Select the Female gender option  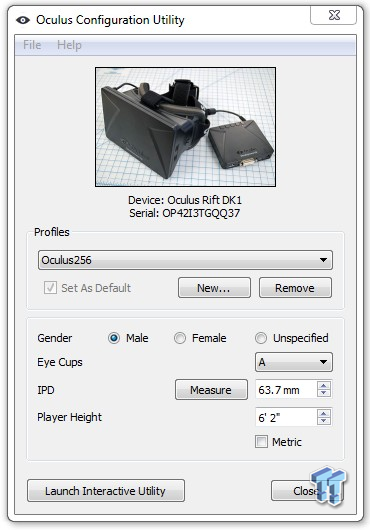coord(180,338)
